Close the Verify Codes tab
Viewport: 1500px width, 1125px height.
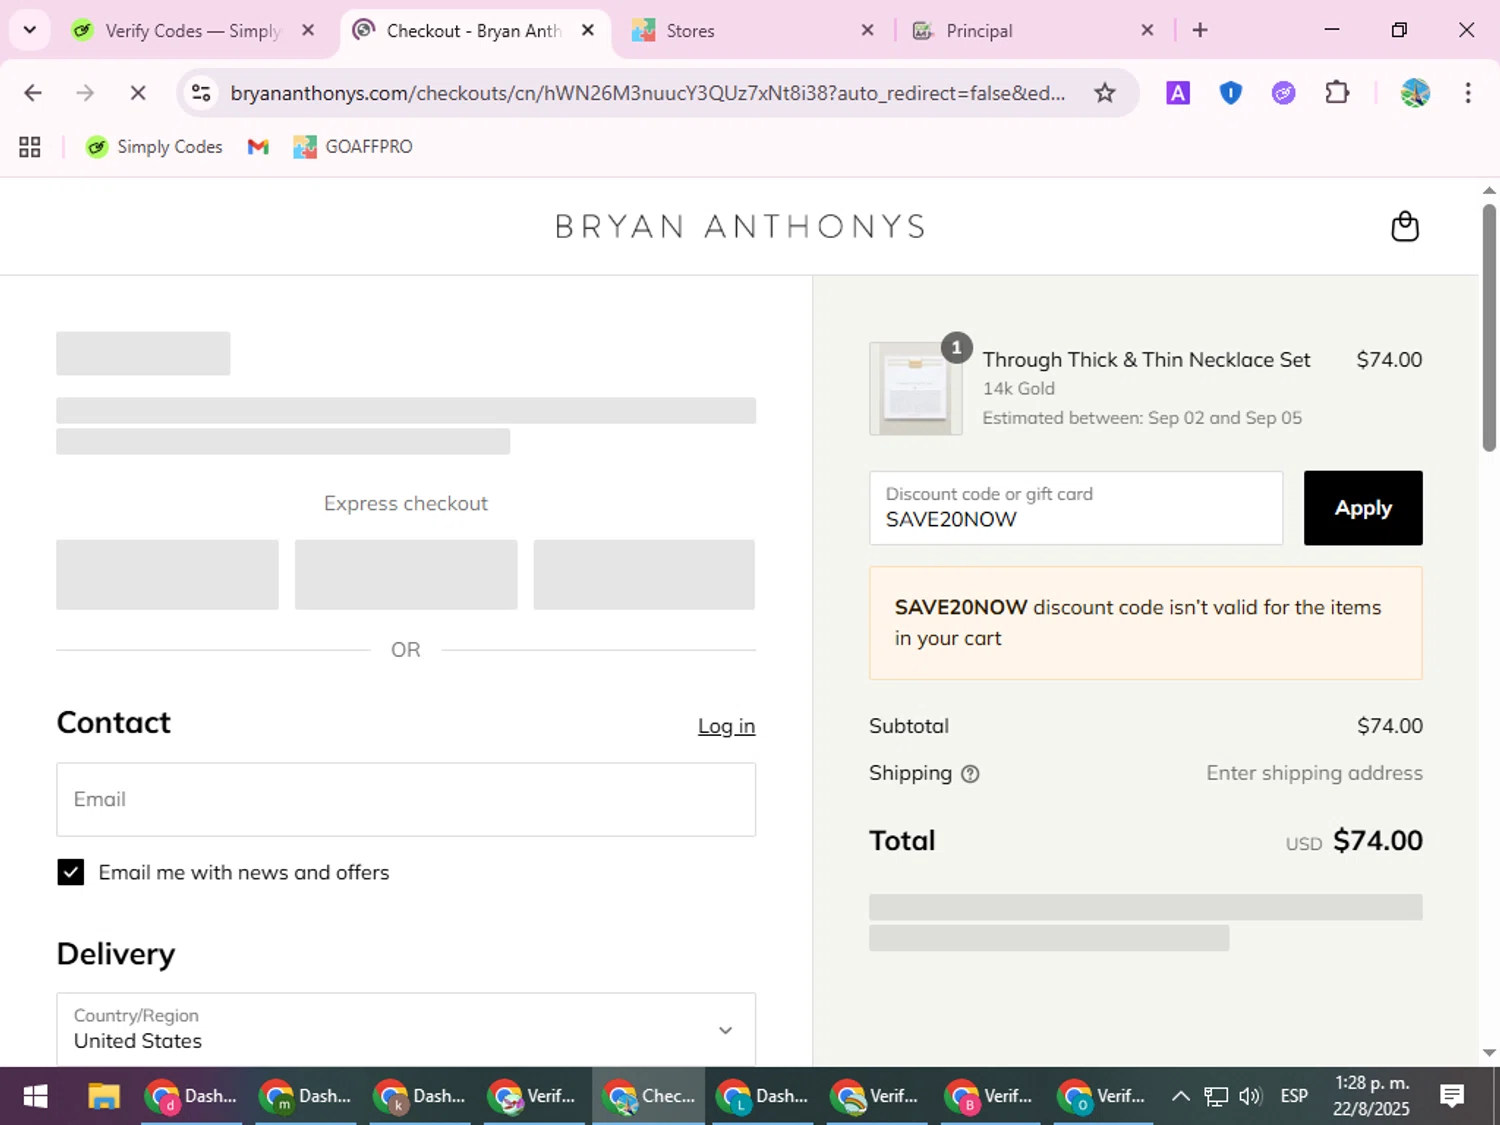[308, 30]
